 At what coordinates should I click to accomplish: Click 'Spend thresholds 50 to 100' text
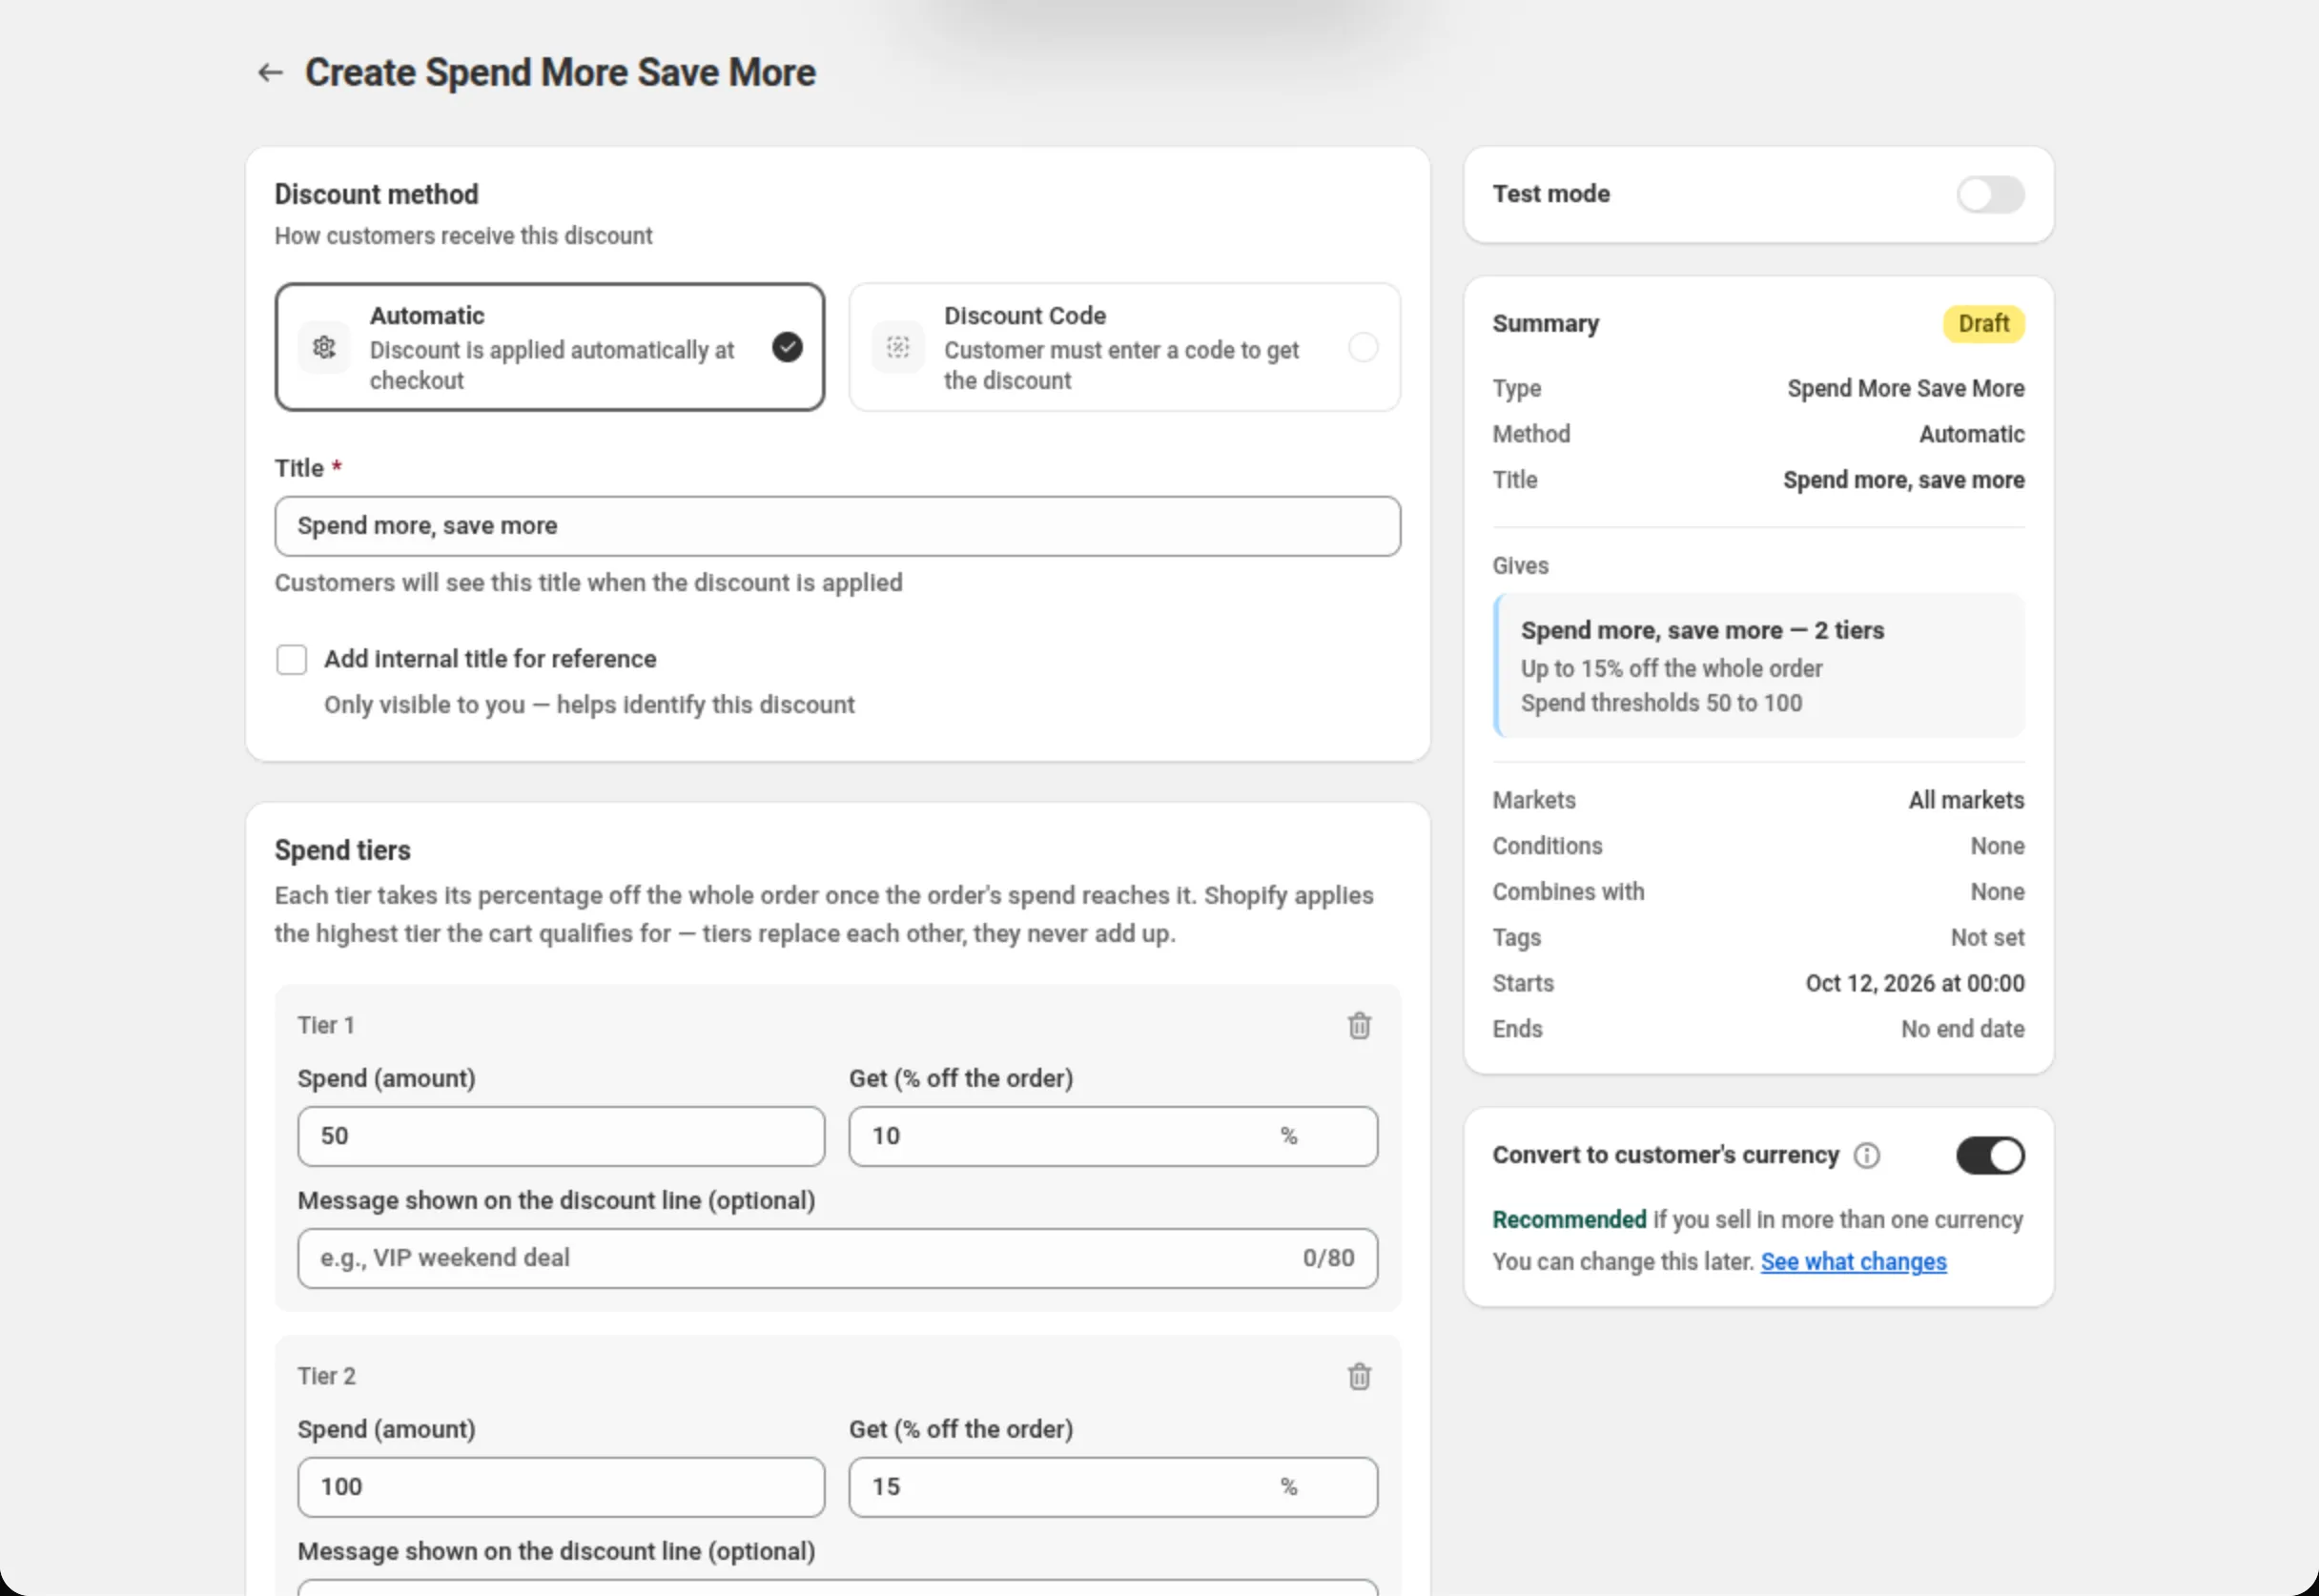(1661, 704)
